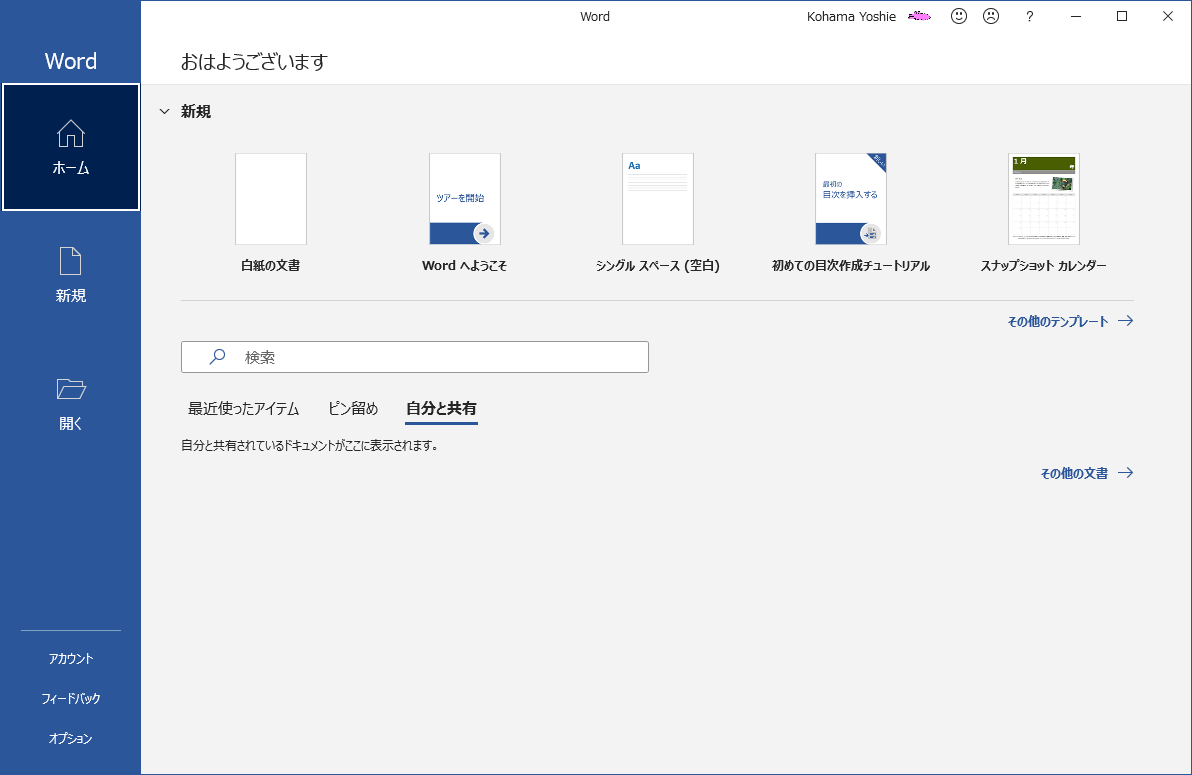The height and width of the screenshot is (775, 1192).
Task: Collapse the 新規 section chevron
Action: pyautogui.click(x=164, y=112)
